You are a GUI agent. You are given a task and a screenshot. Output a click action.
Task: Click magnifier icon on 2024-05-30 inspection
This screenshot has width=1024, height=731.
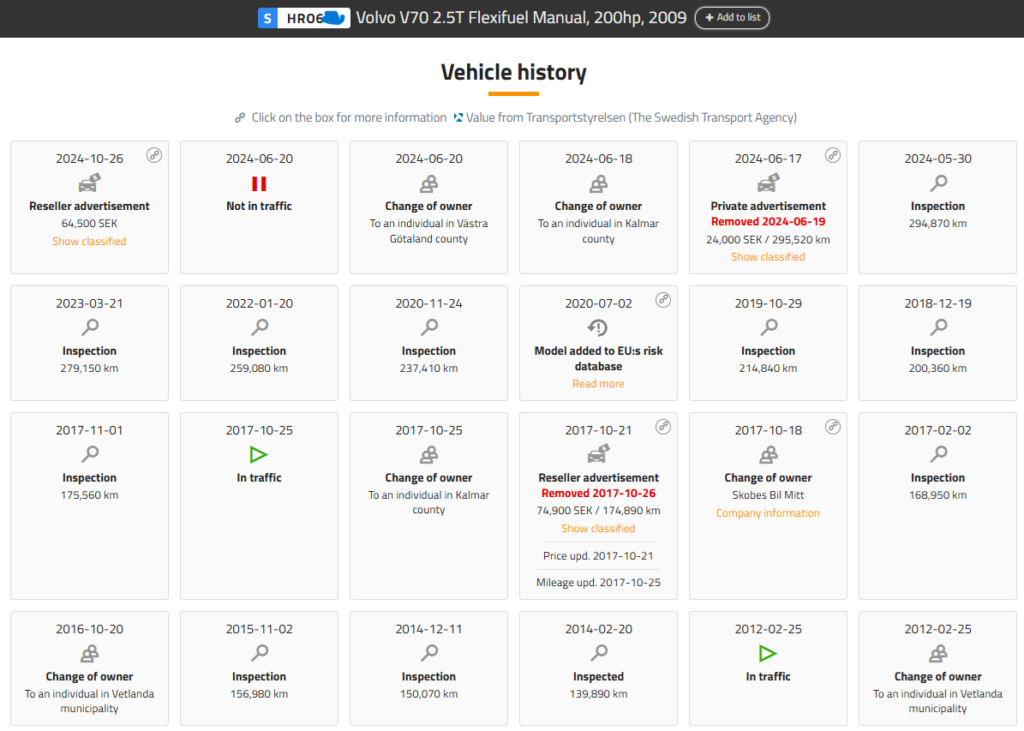(x=938, y=183)
